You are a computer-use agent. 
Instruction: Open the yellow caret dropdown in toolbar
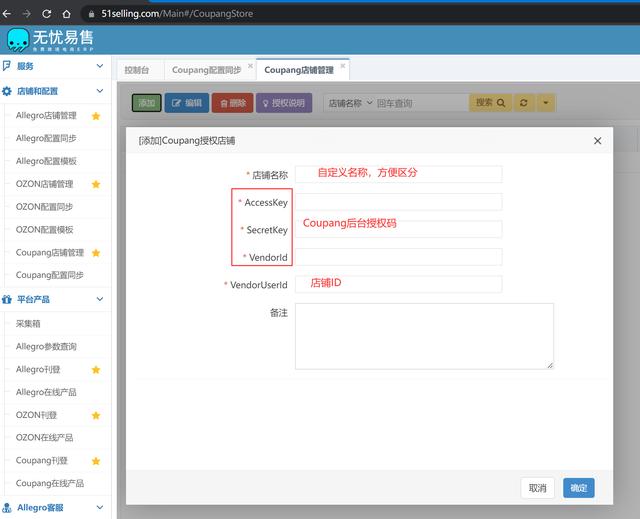pyautogui.click(x=545, y=103)
